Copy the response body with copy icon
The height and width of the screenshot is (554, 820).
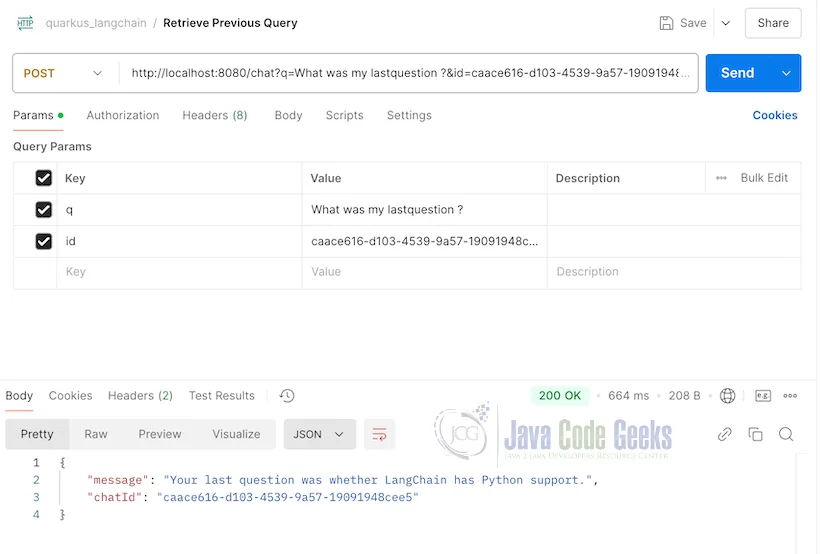tap(755, 434)
